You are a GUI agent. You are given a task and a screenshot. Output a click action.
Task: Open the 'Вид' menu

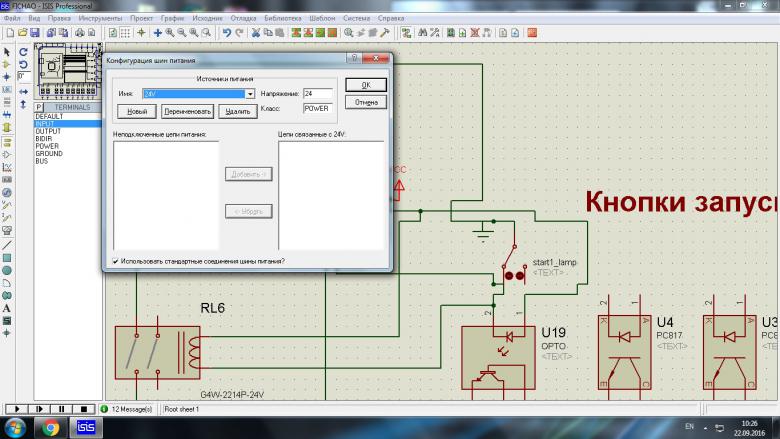tap(34, 18)
